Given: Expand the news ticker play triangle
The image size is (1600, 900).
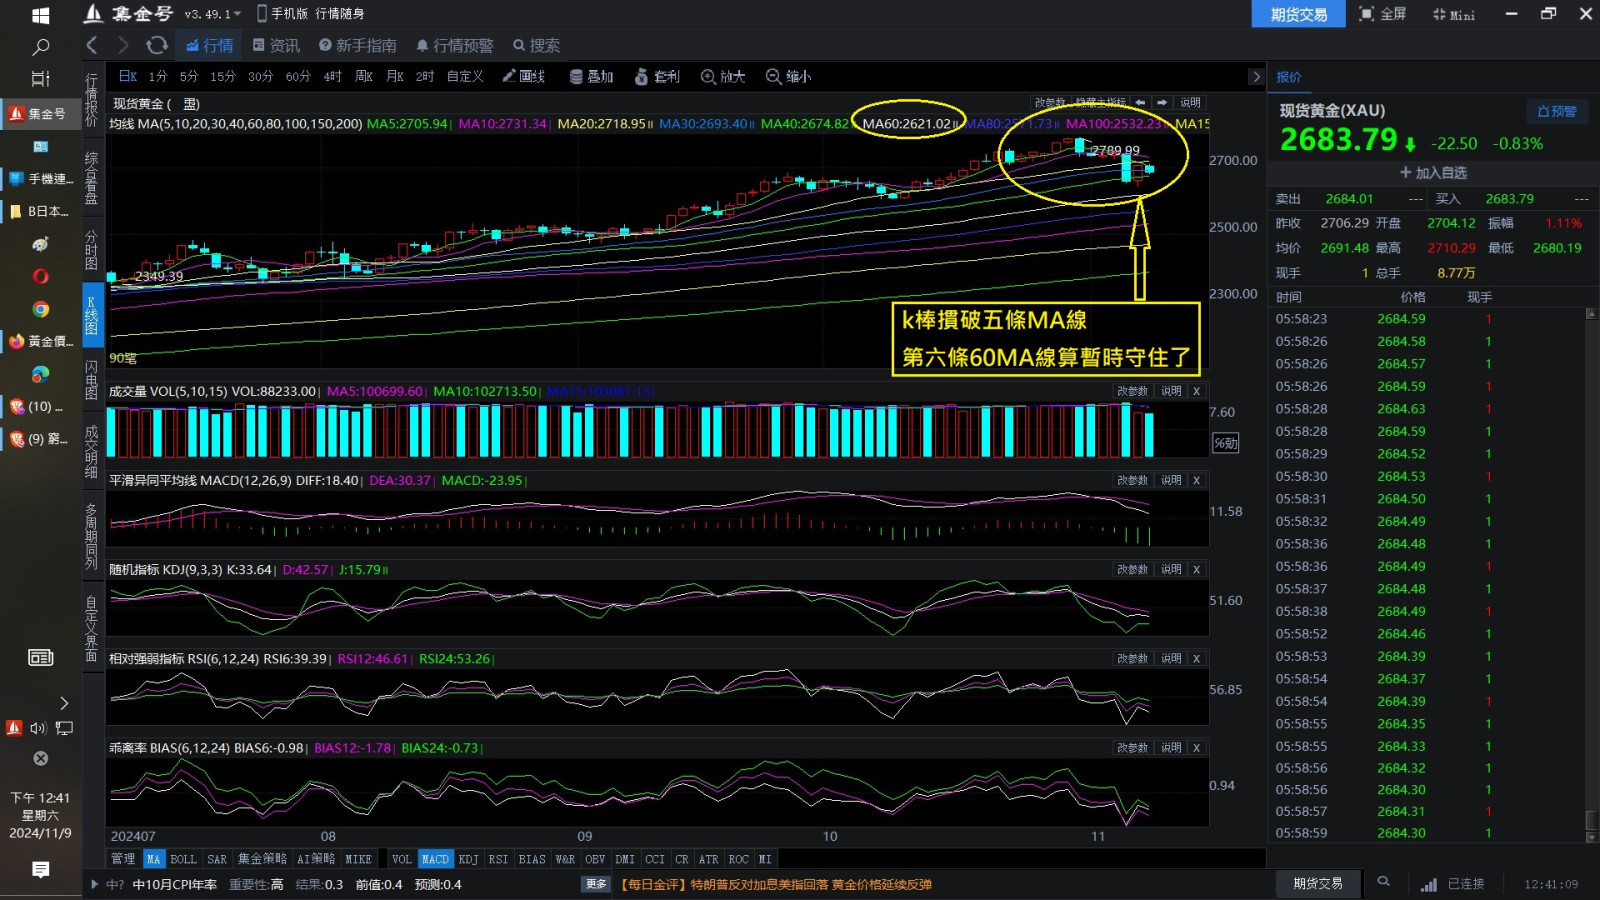Looking at the screenshot, I should 95,884.
